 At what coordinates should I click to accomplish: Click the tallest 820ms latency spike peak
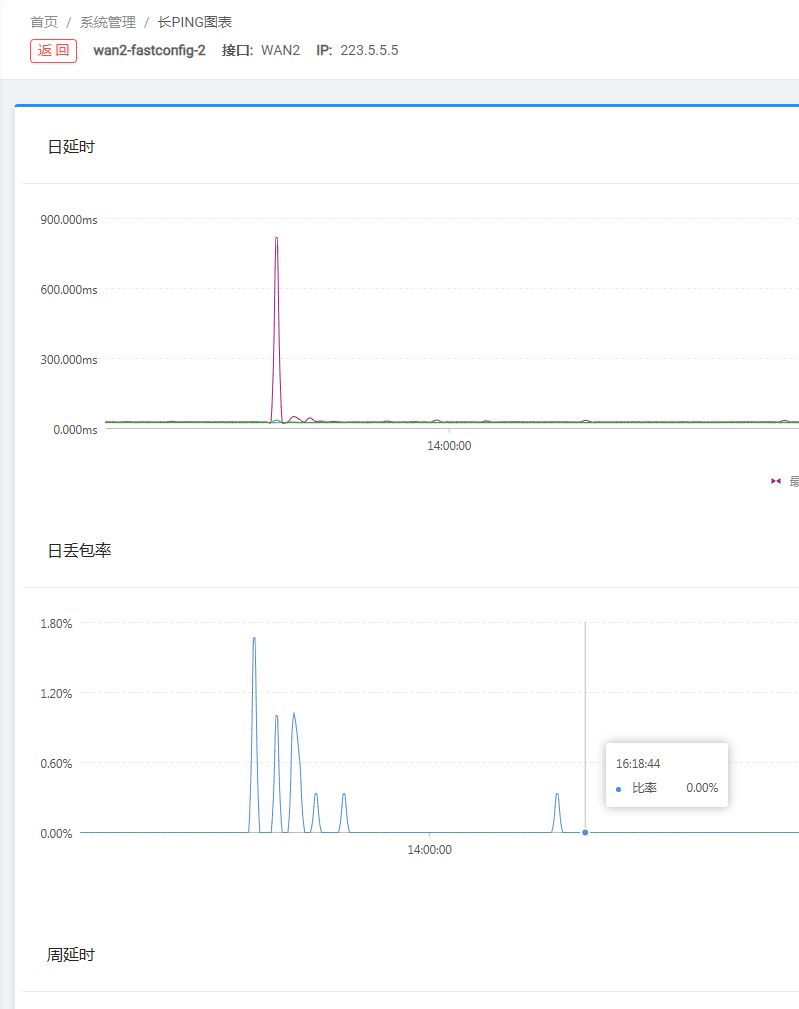tap(277, 239)
